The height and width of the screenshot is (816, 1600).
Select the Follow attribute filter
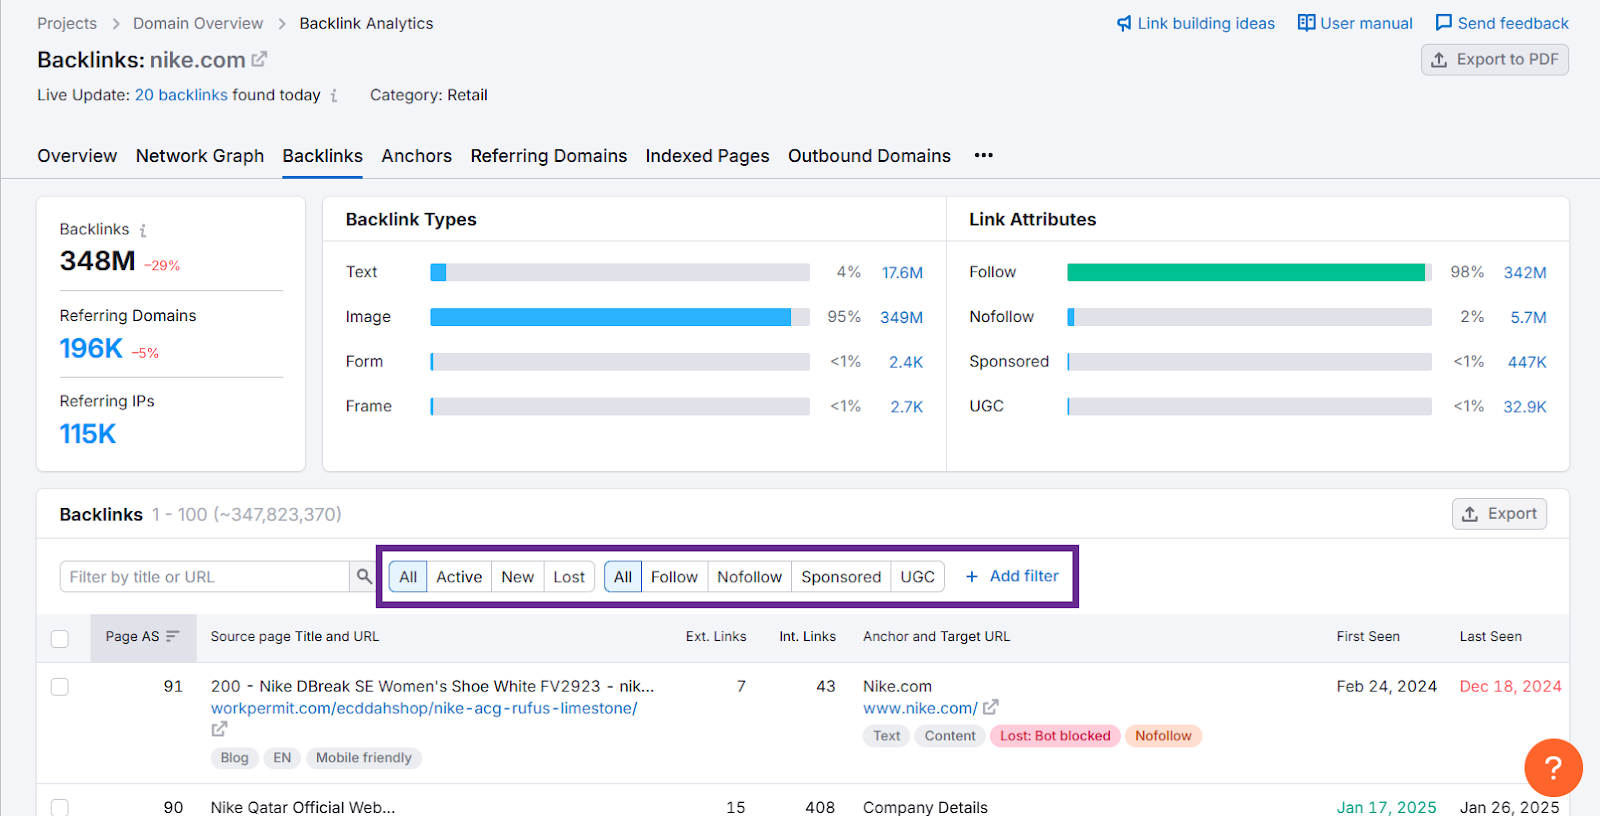pyautogui.click(x=674, y=577)
